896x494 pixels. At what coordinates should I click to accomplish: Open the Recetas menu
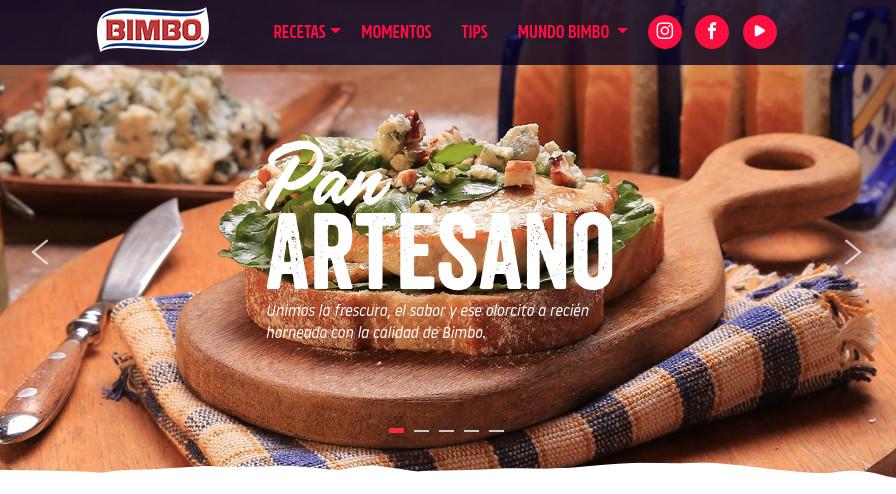click(x=299, y=32)
